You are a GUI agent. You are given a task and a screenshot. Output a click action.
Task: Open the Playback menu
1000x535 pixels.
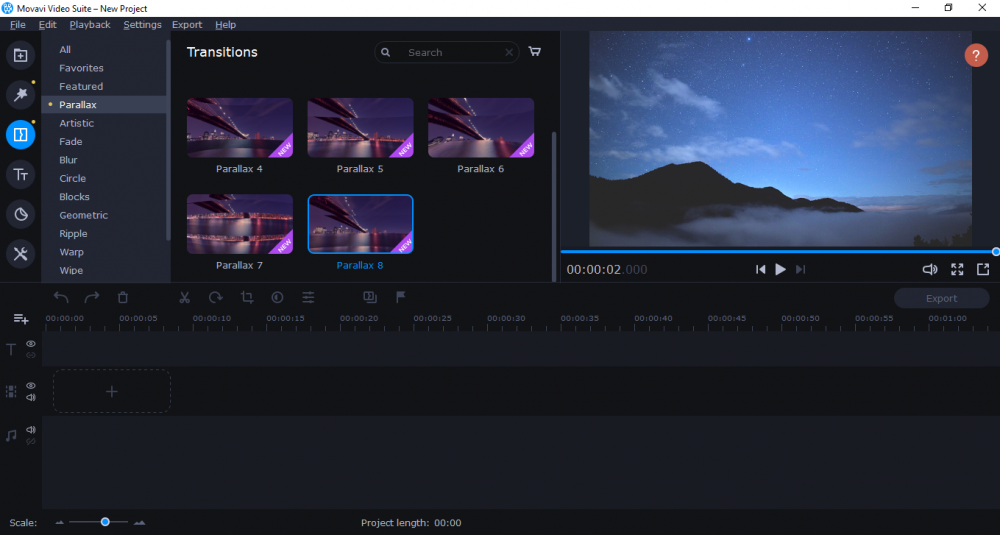90,24
